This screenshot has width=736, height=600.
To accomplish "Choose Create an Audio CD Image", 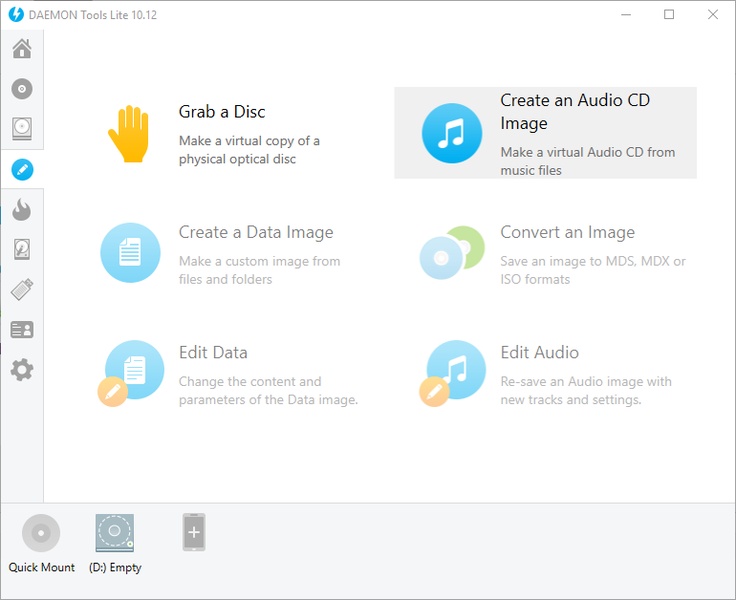I will (545, 133).
